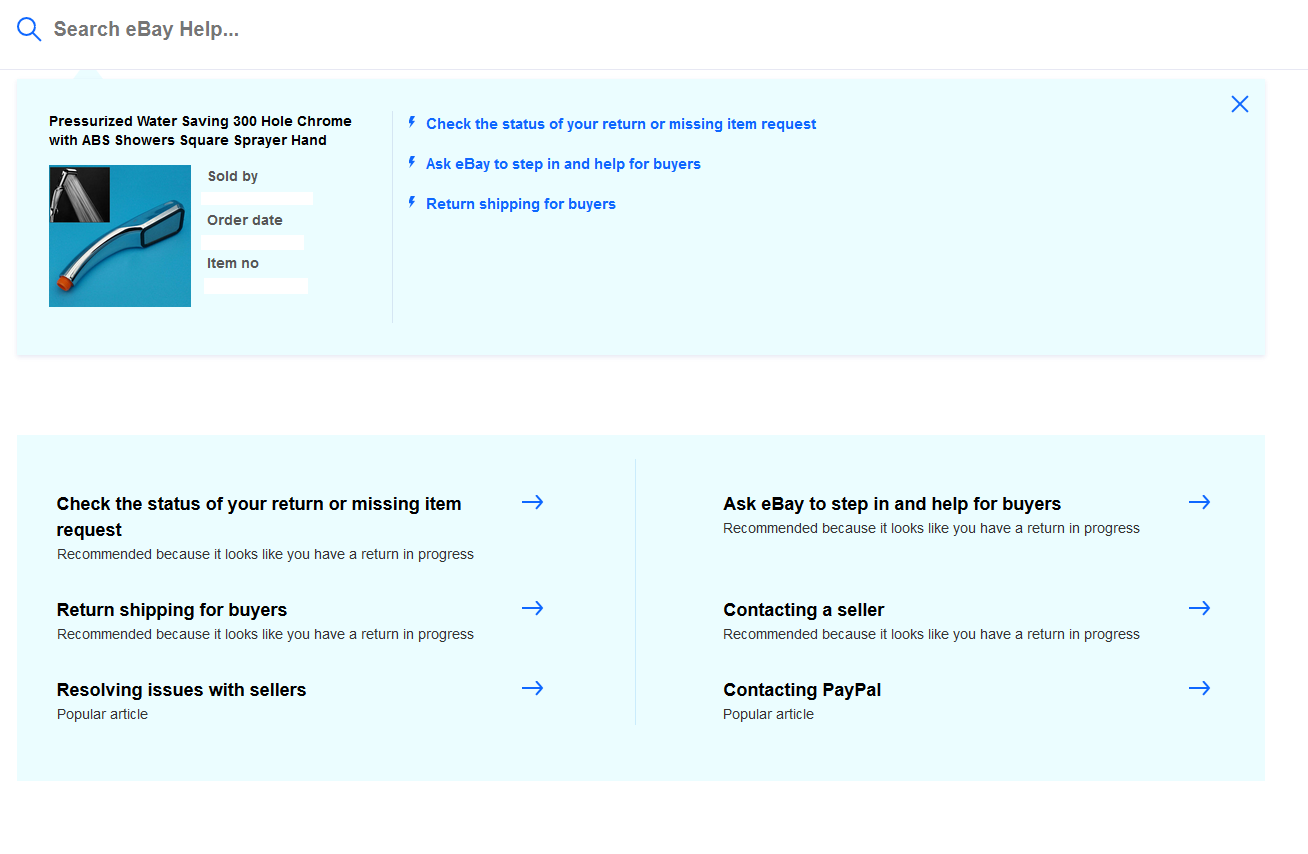The height and width of the screenshot is (854, 1308).
Task: Close the order details panel
Action: [1240, 104]
